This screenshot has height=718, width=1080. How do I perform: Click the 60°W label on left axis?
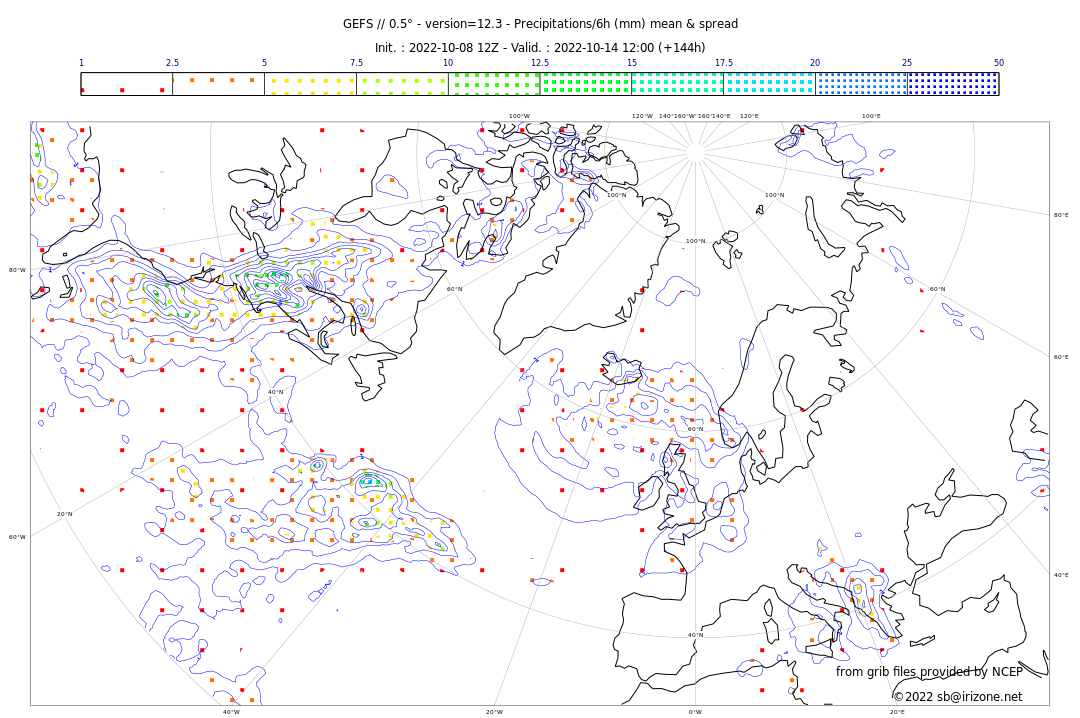coord(17,537)
